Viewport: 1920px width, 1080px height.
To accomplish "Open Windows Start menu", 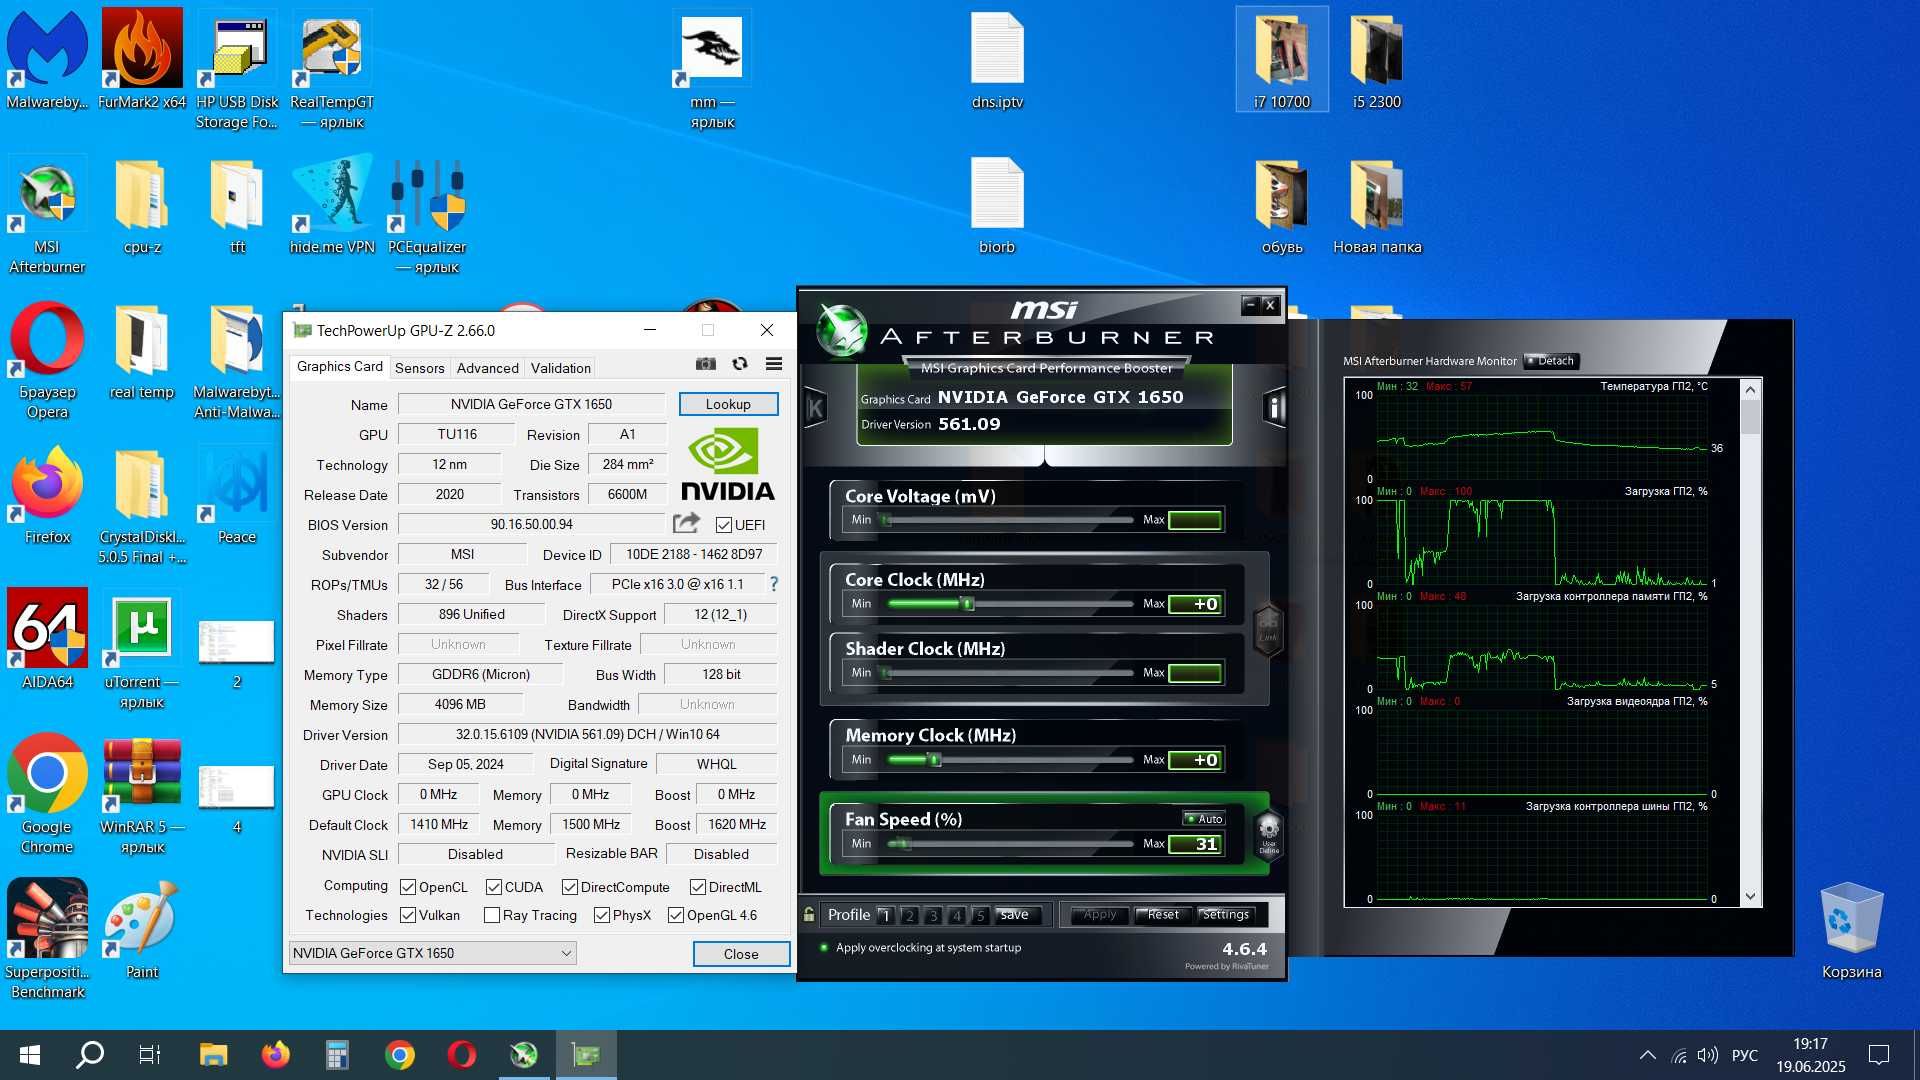I will 30,1054.
